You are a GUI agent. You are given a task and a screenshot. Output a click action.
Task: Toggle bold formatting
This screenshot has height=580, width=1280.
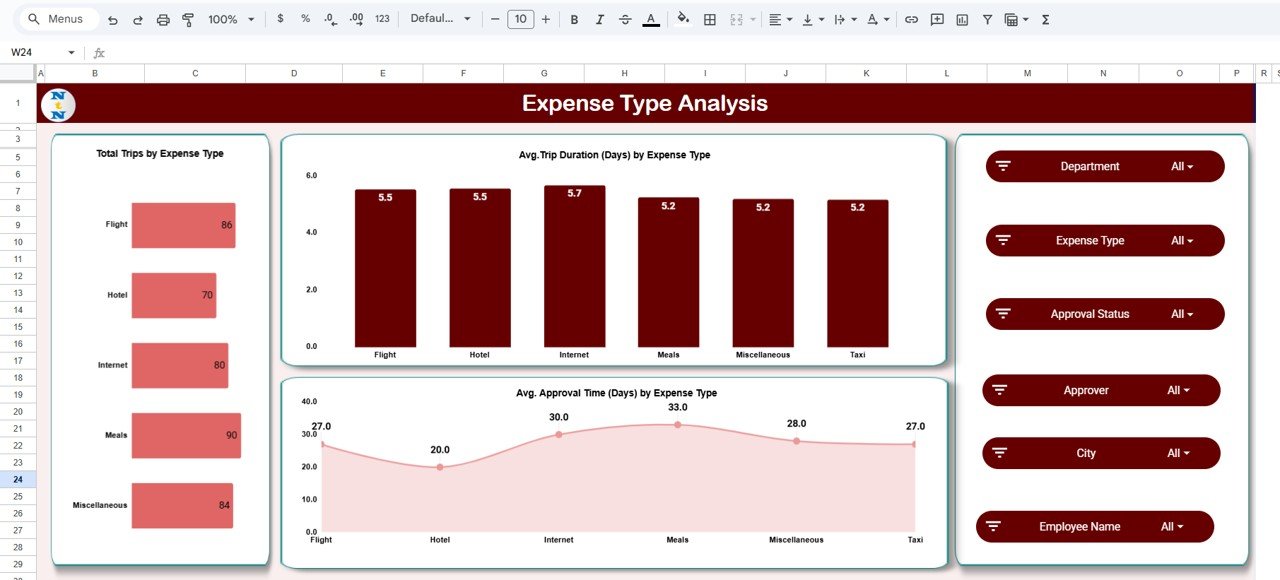point(574,19)
